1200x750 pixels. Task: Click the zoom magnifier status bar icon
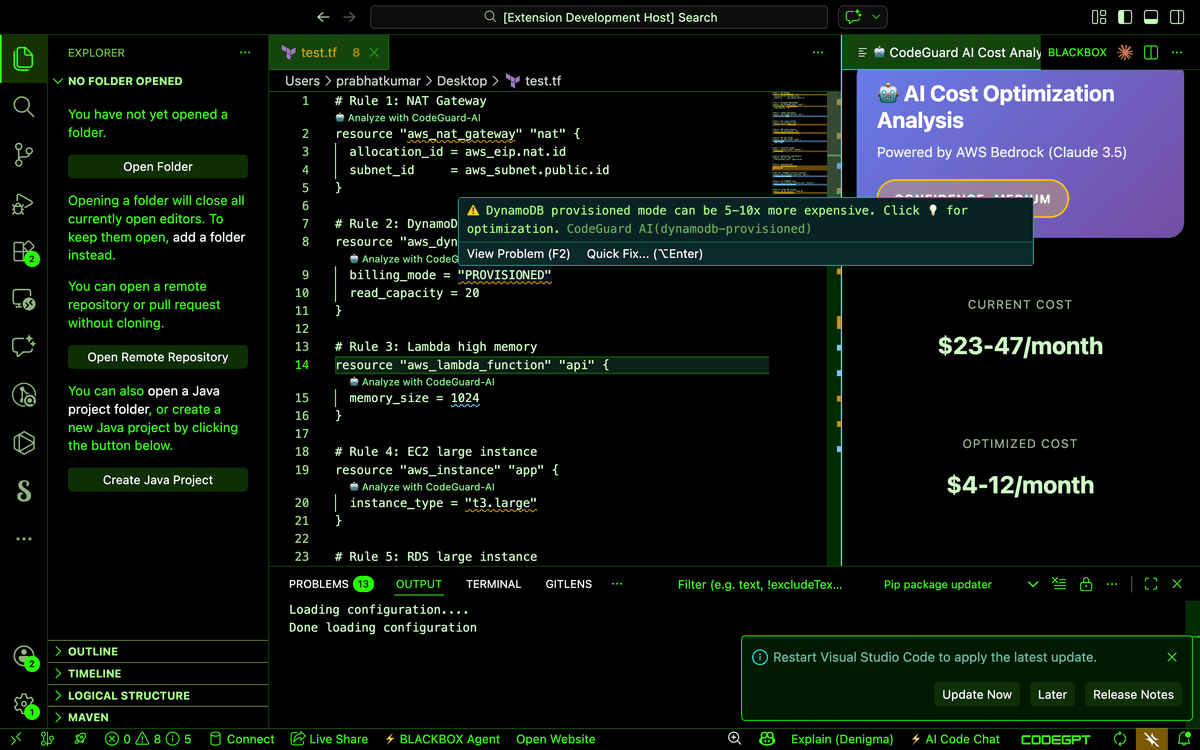tap(735, 739)
